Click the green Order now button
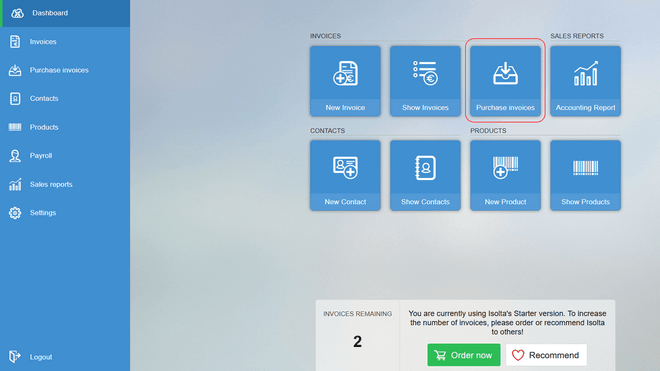The image size is (660, 371). click(464, 355)
